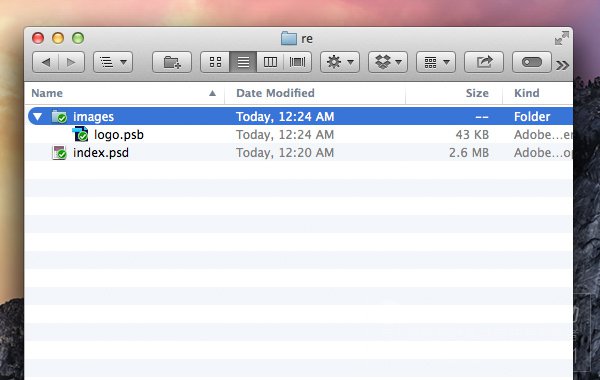Click the Kind cell of logo.psb
600x380 pixels.
click(x=543, y=135)
